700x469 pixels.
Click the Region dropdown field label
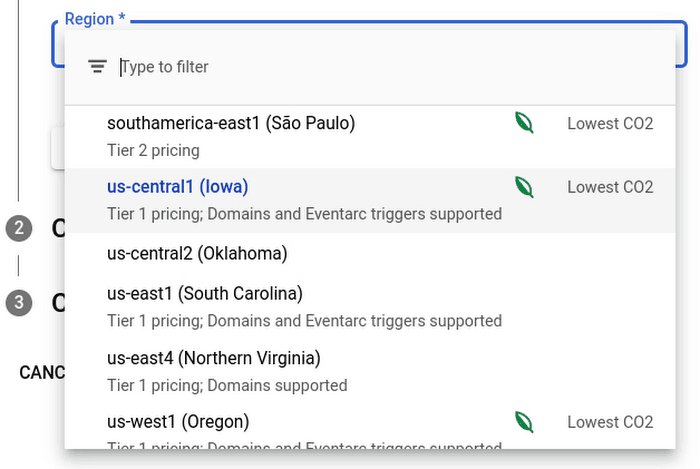pos(95,19)
